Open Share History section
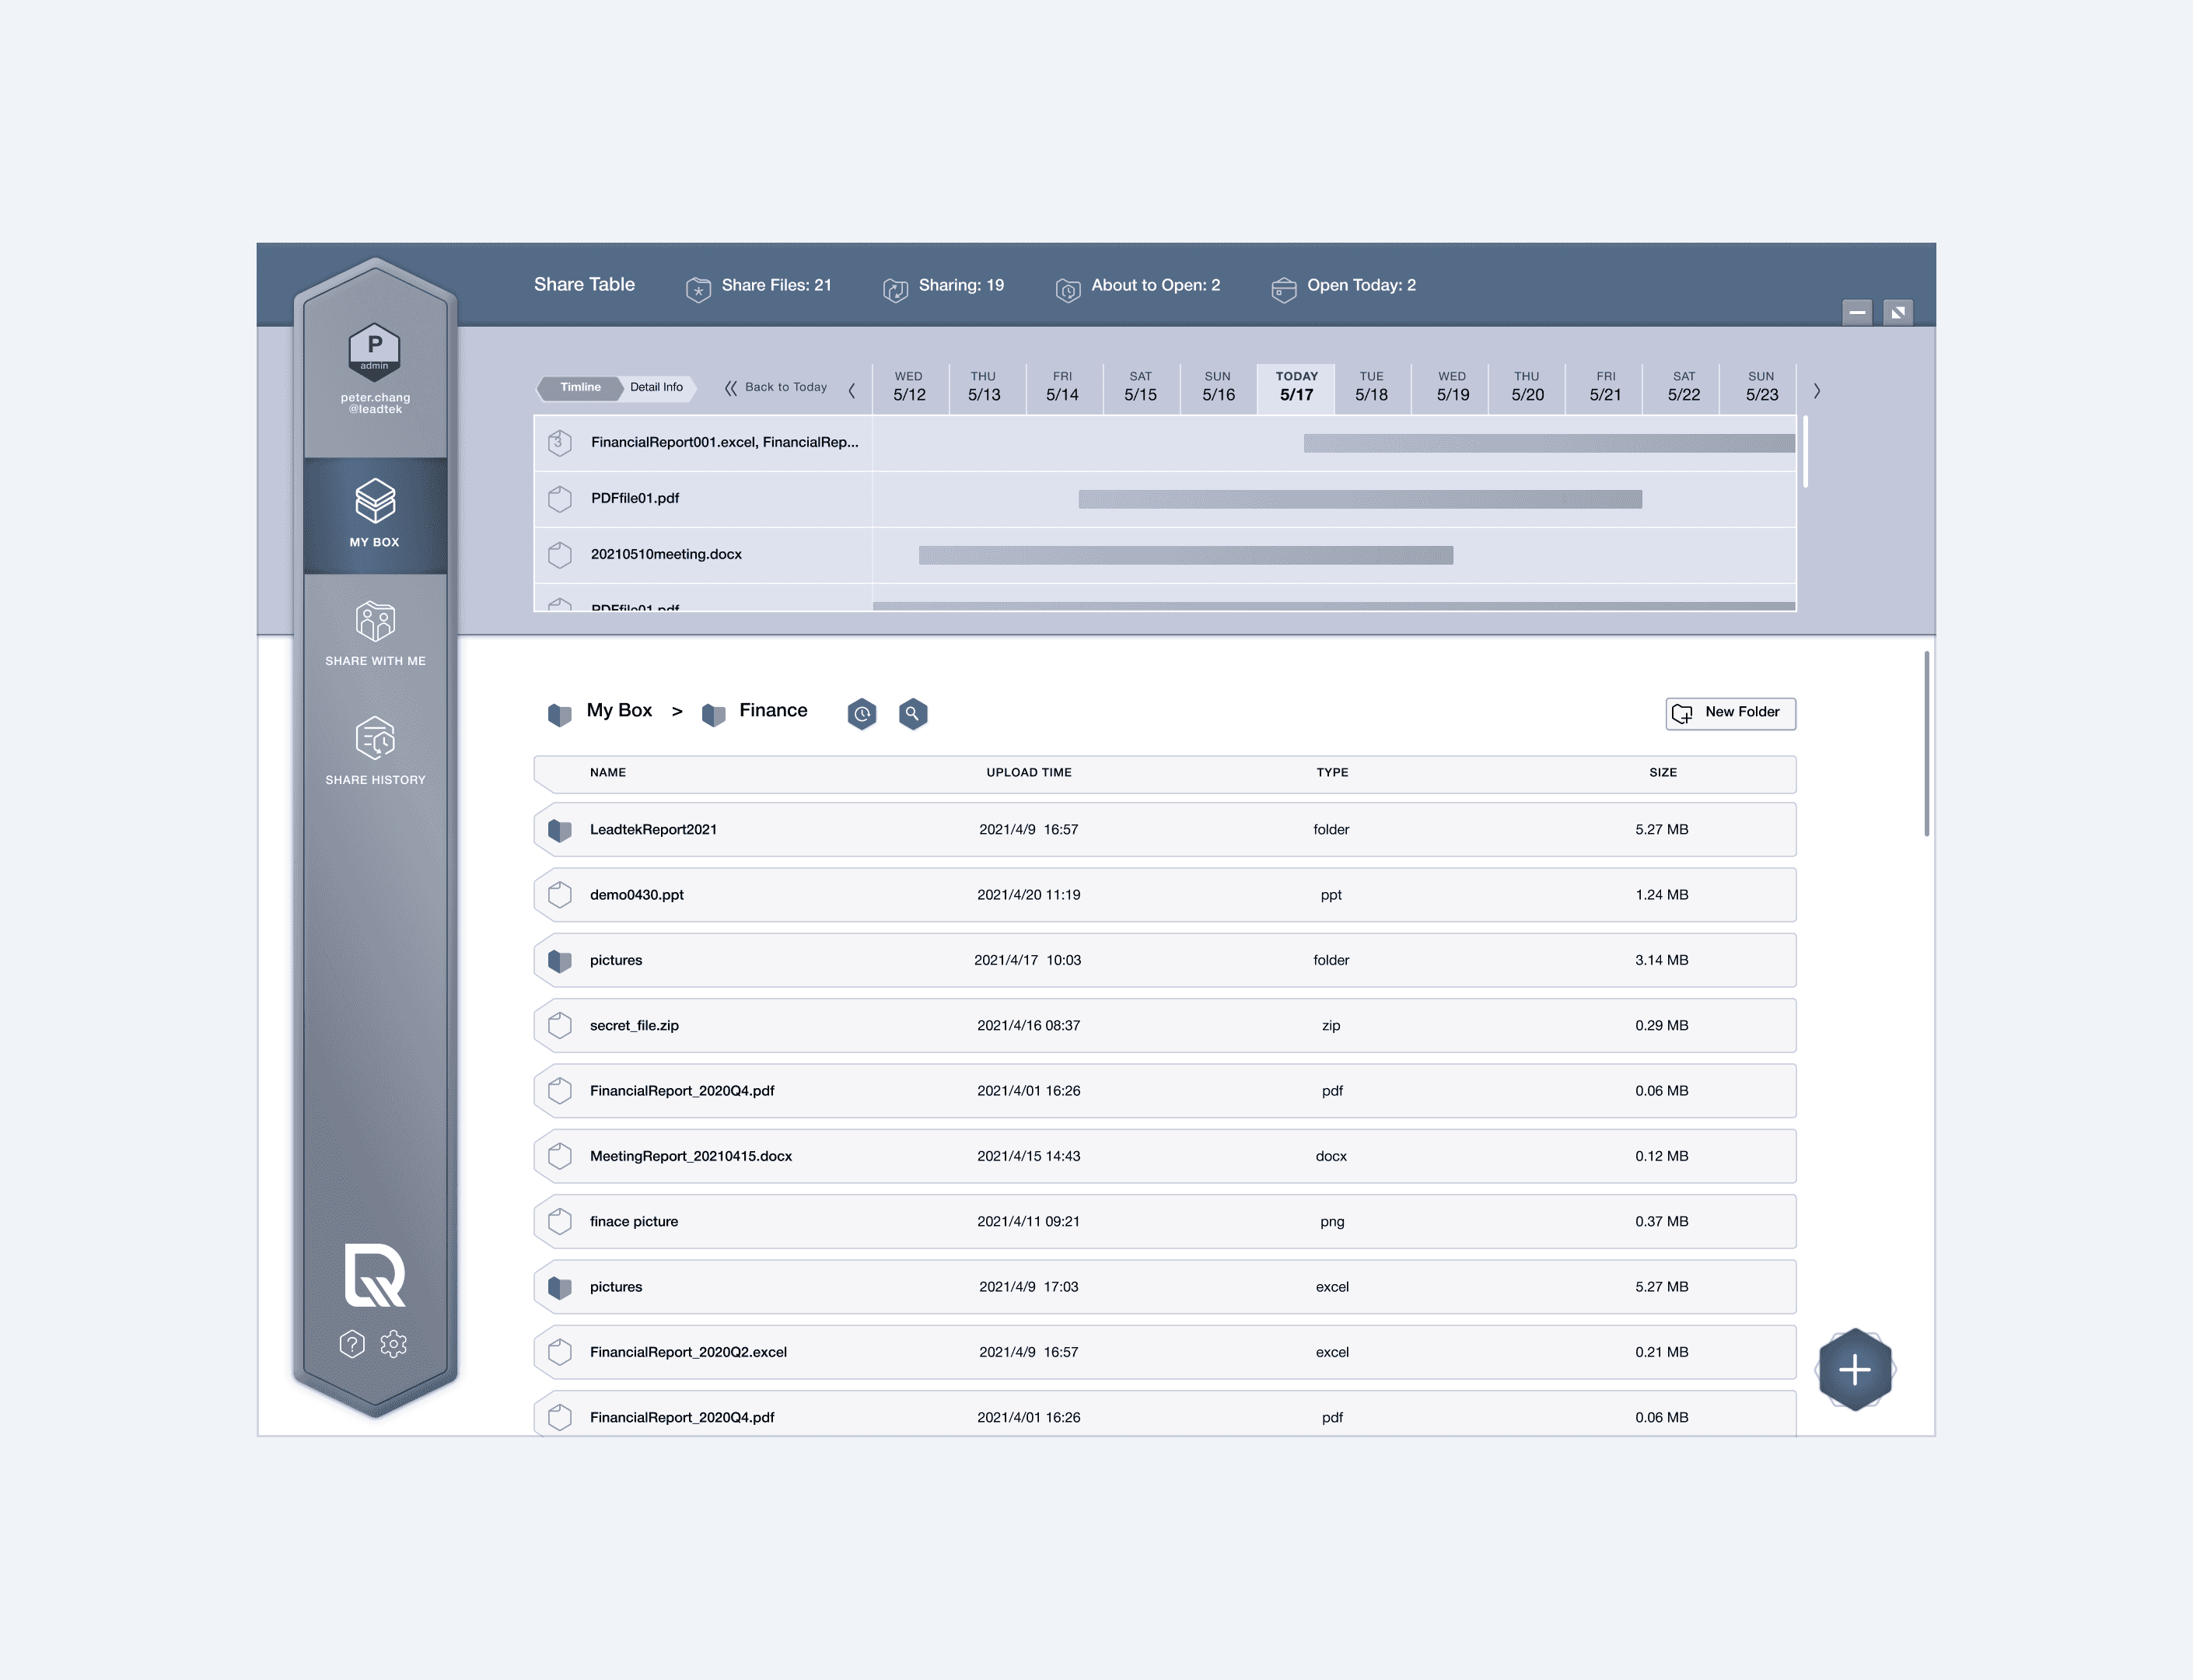 (375, 751)
